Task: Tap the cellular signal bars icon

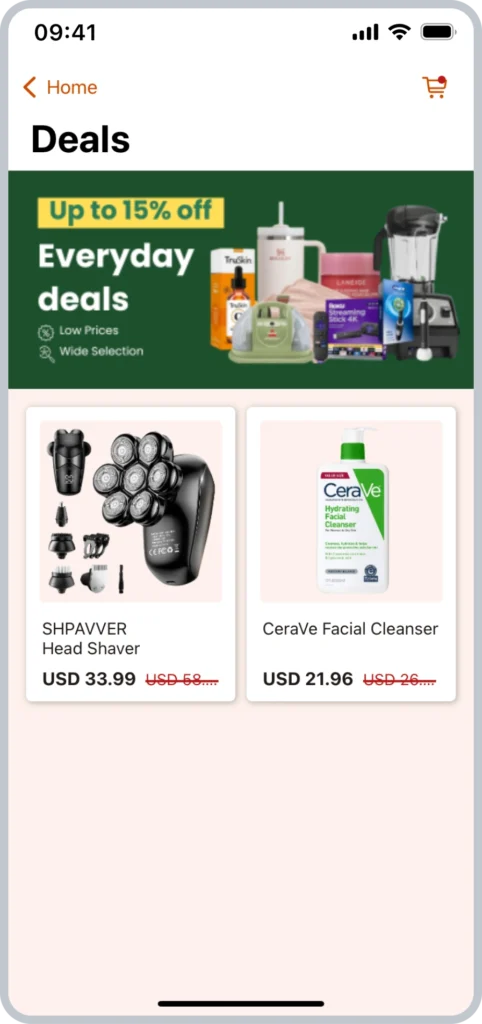Action: coord(365,32)
